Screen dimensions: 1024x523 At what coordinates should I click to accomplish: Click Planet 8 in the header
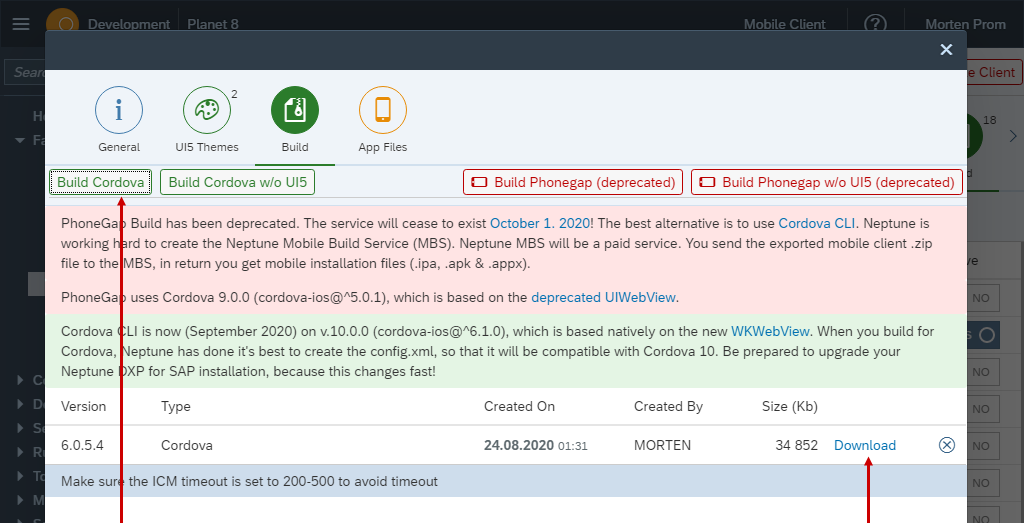coord(213,24)
